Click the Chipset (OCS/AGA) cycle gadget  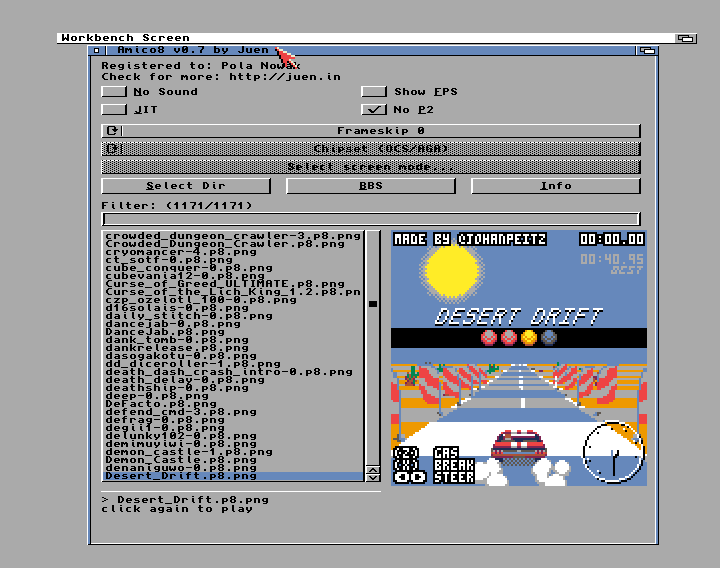tap(371, 149)
